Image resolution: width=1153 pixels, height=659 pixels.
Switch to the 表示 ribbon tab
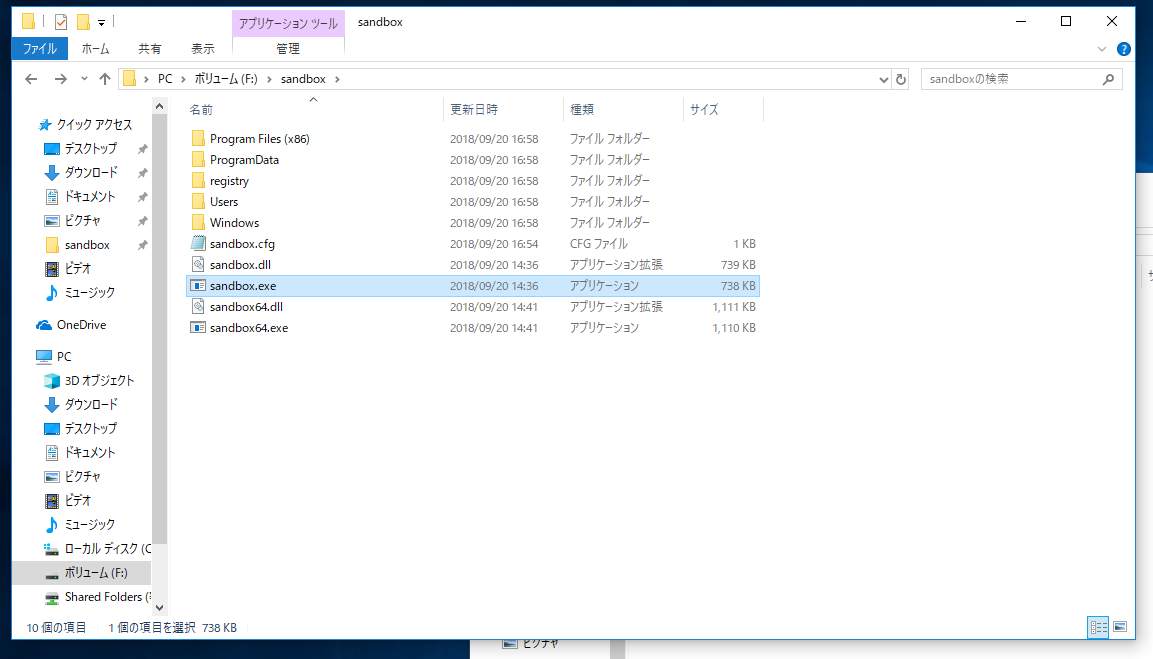(x=203, y=49)
